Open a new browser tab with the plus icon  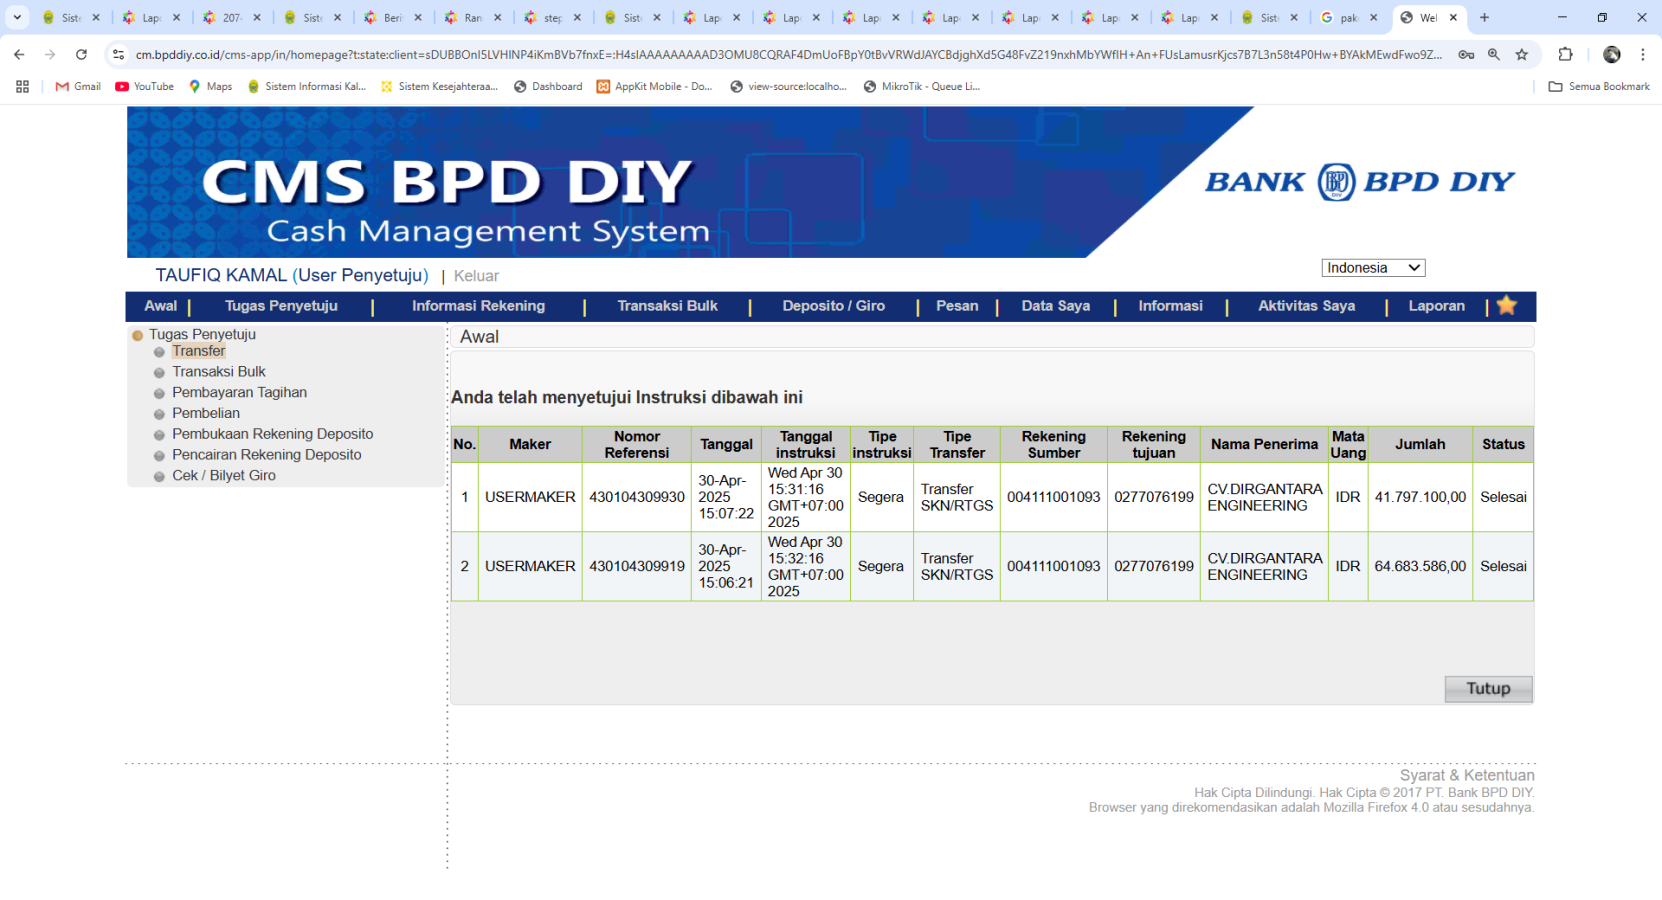[x=1484, y=17]
